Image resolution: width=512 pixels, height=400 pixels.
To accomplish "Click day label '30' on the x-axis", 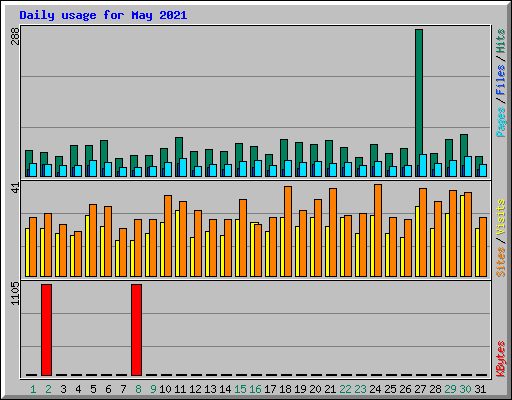I will pos(465,389).
